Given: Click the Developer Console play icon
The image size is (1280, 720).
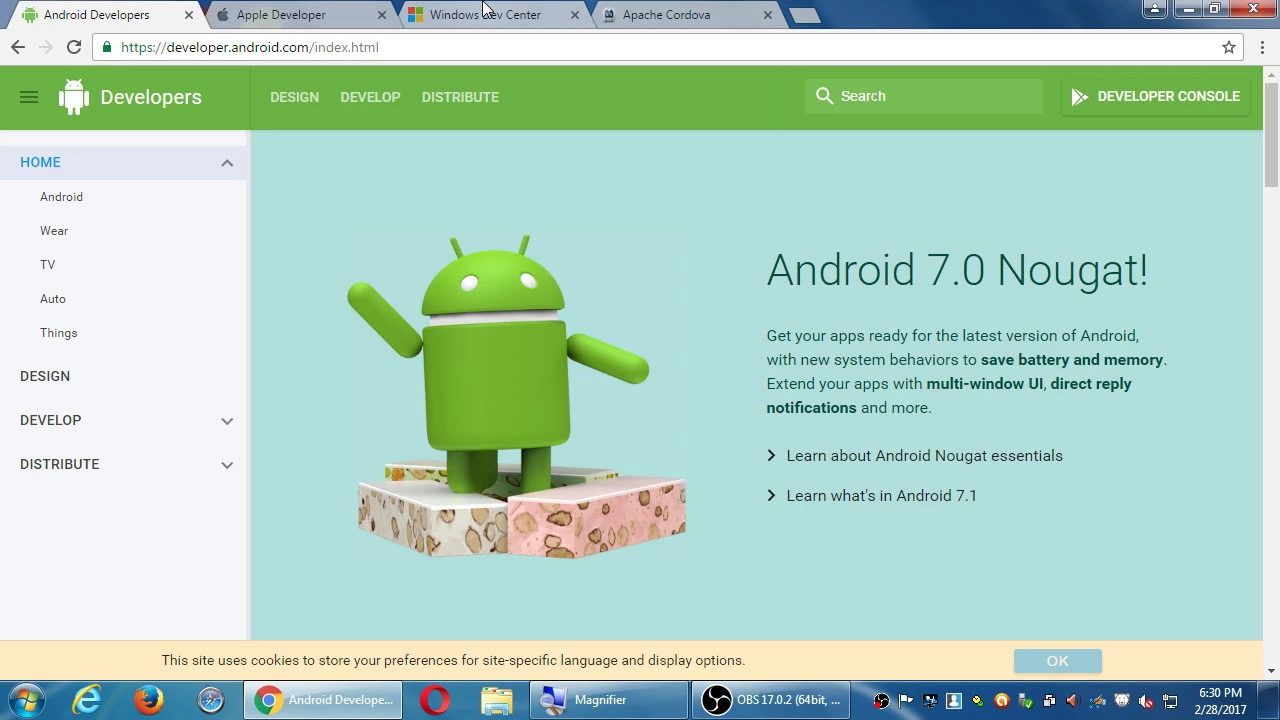Looking at the screenshot, I should point(1079,96).
